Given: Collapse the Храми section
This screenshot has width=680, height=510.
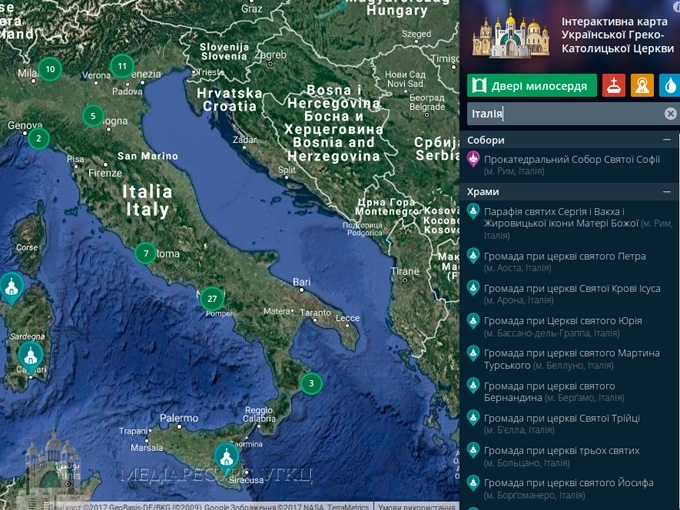Looking at the screenshot, I should coord(667,191).
